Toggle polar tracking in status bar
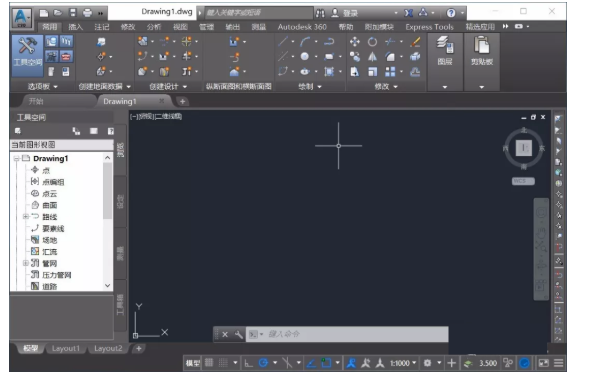Viewport: 592px width, 375px height. [263, 363]
